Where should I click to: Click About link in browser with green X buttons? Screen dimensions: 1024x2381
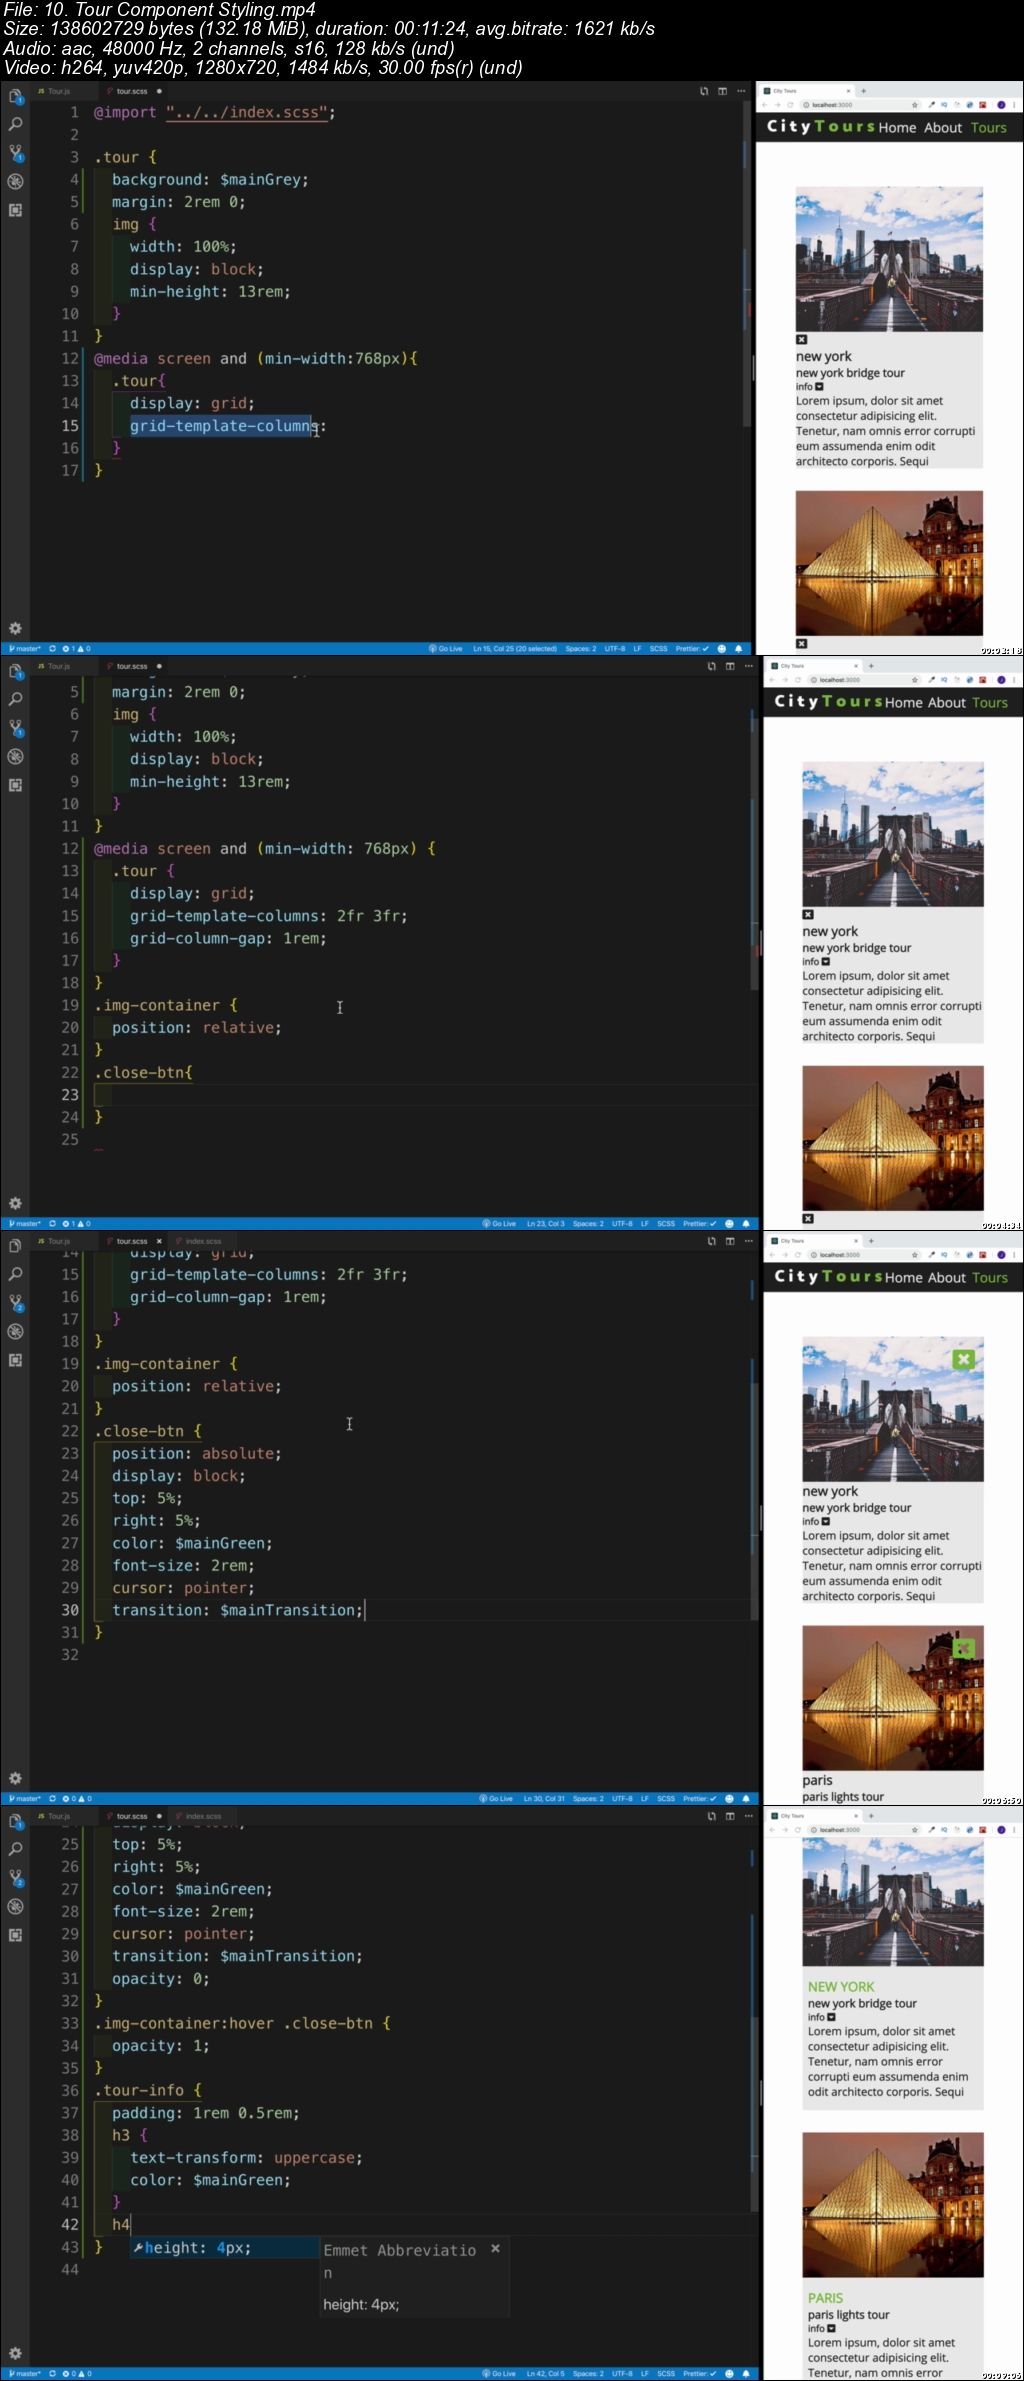(947, 1277)
